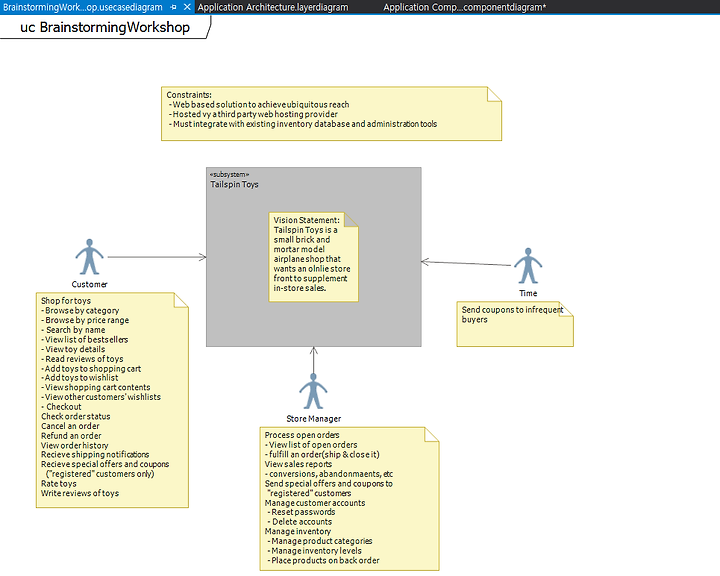Image resolution: width=720 pixels, height=576 pixels.
Task: Click 'Web based solution' constraint line
Action: pyautogui.click(x=259, y=104)
